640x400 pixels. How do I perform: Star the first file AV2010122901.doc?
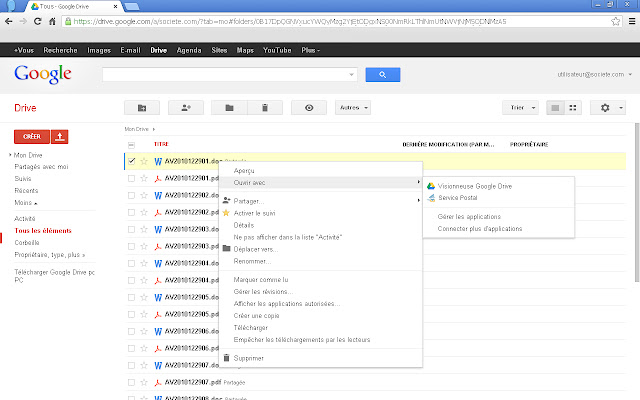pyautogui.click(x=144, y=160)
